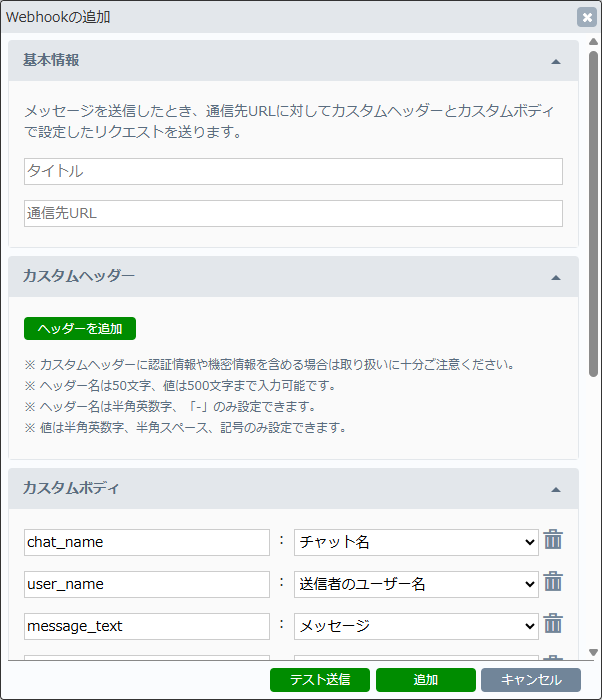Collapse the 基本情報 section
The height and width of the screenshot is (700, 602).
pyautogui.click(x=556, y=61)
